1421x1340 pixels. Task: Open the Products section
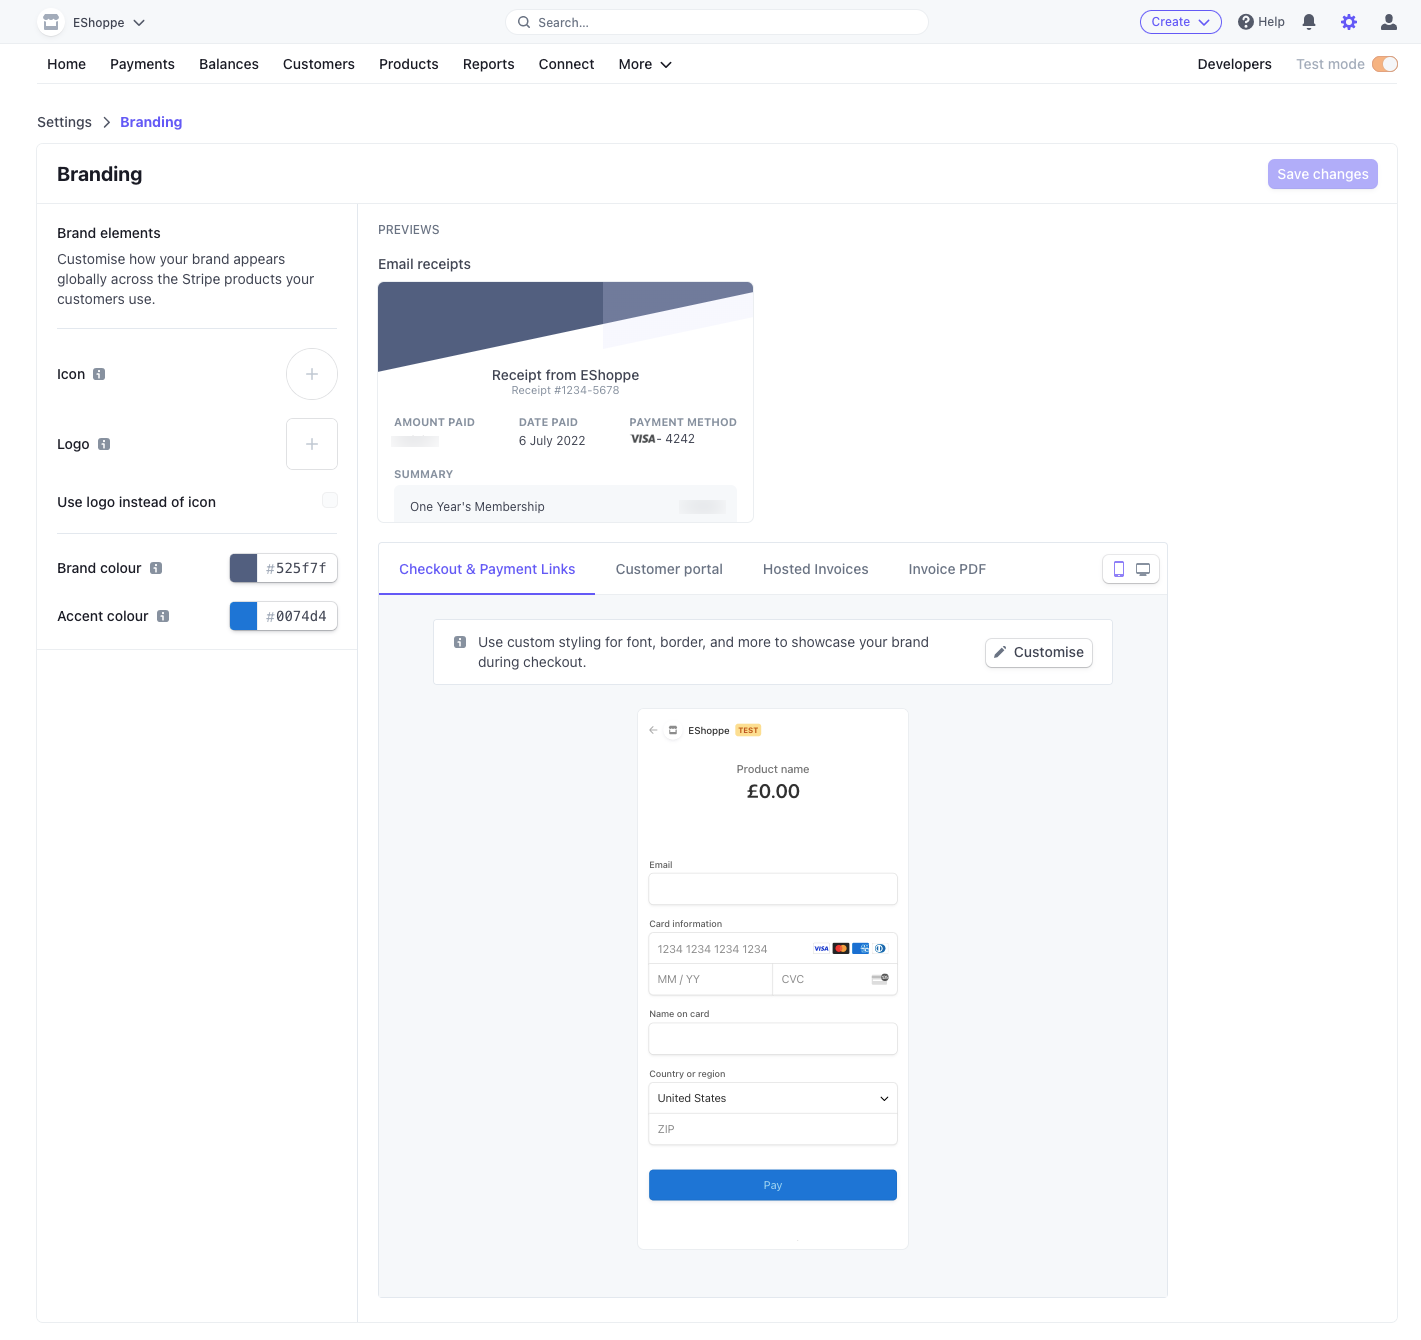coord(409,64)
